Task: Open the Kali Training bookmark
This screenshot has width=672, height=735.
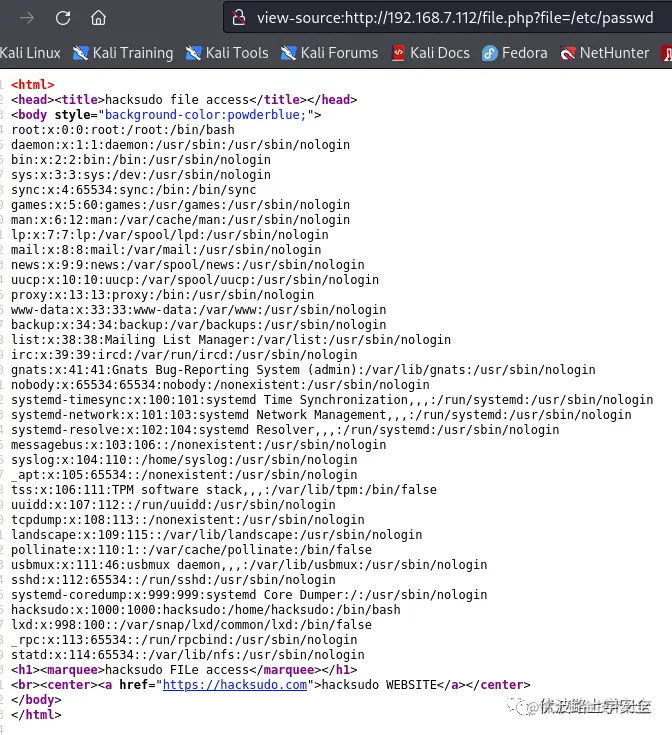Action: [123, 53]
